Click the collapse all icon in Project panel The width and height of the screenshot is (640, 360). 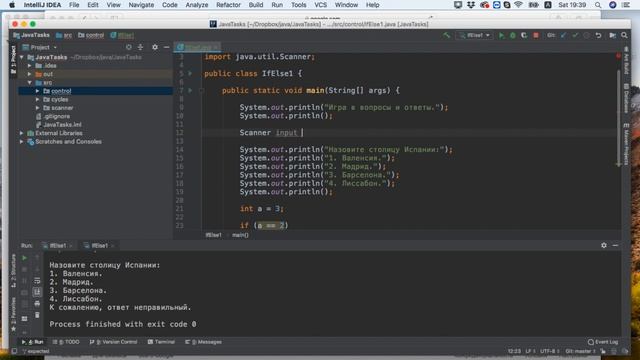coord(140,47)
